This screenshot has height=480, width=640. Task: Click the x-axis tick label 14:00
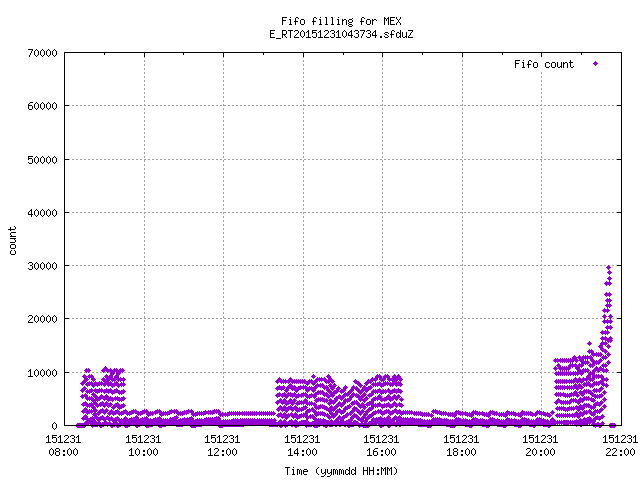302,452
